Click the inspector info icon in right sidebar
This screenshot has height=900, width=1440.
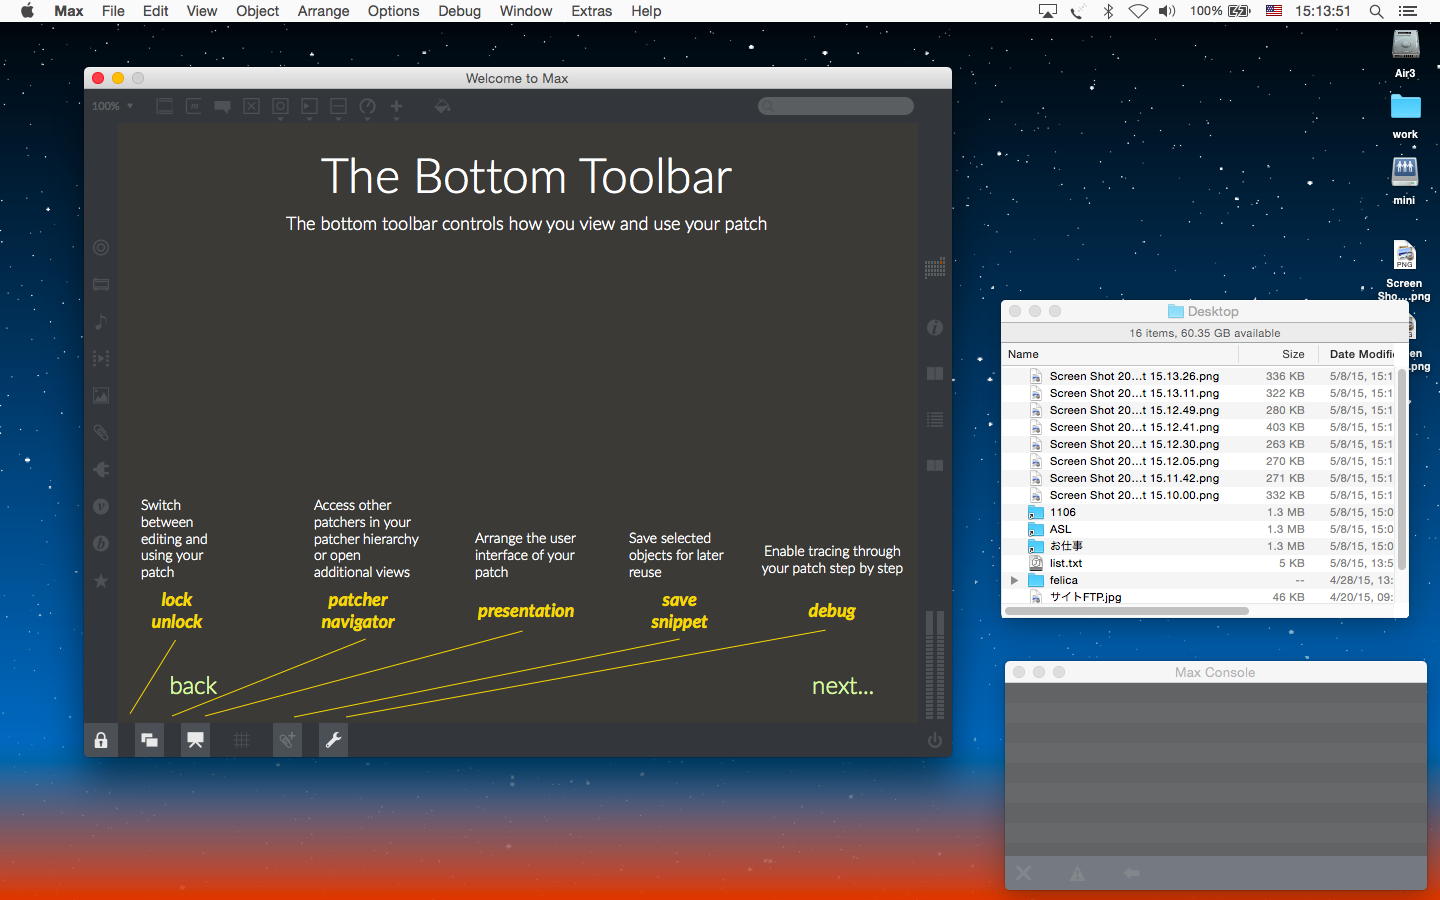point(935,328)
